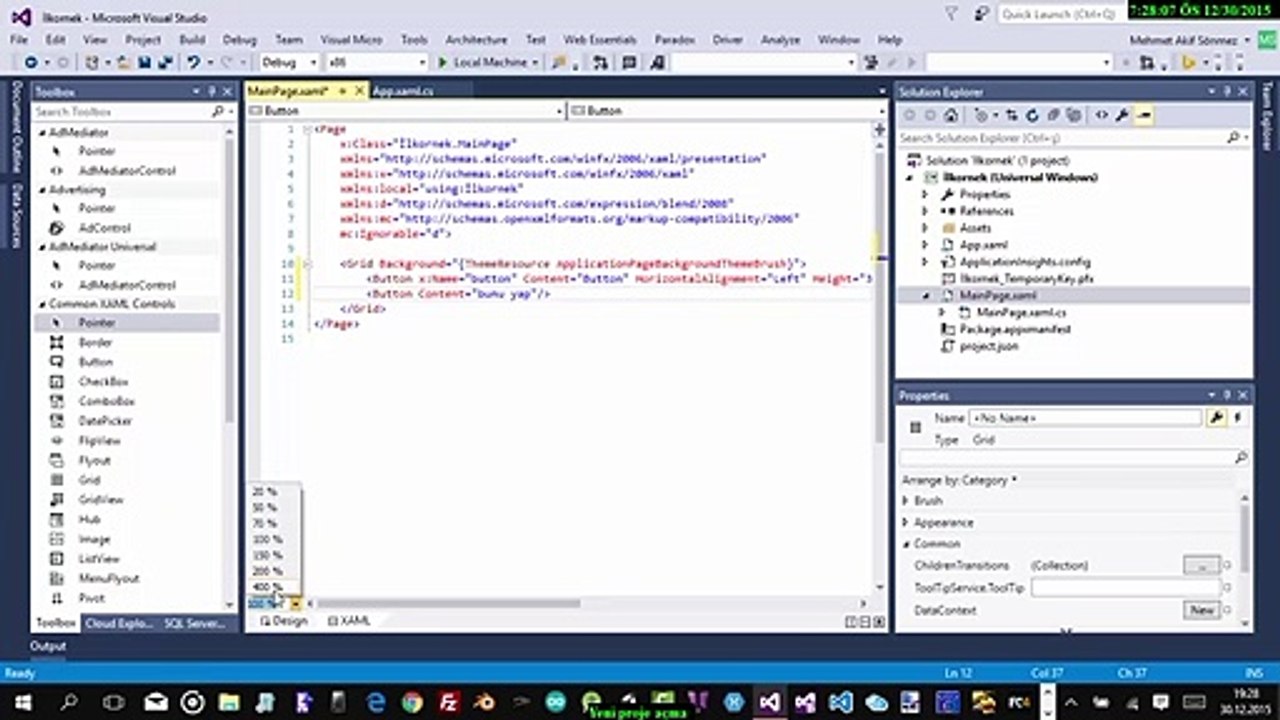The image size is (1280, 720).
Task: Open taskbar search
Action: 70,702
